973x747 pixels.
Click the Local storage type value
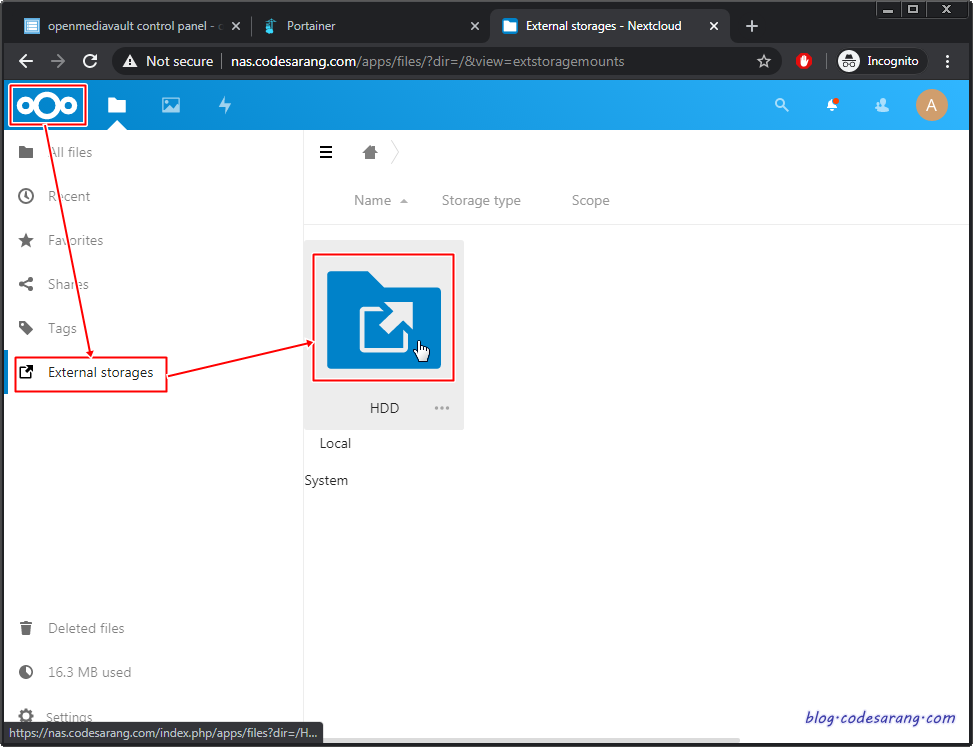(x=335, y=444)
